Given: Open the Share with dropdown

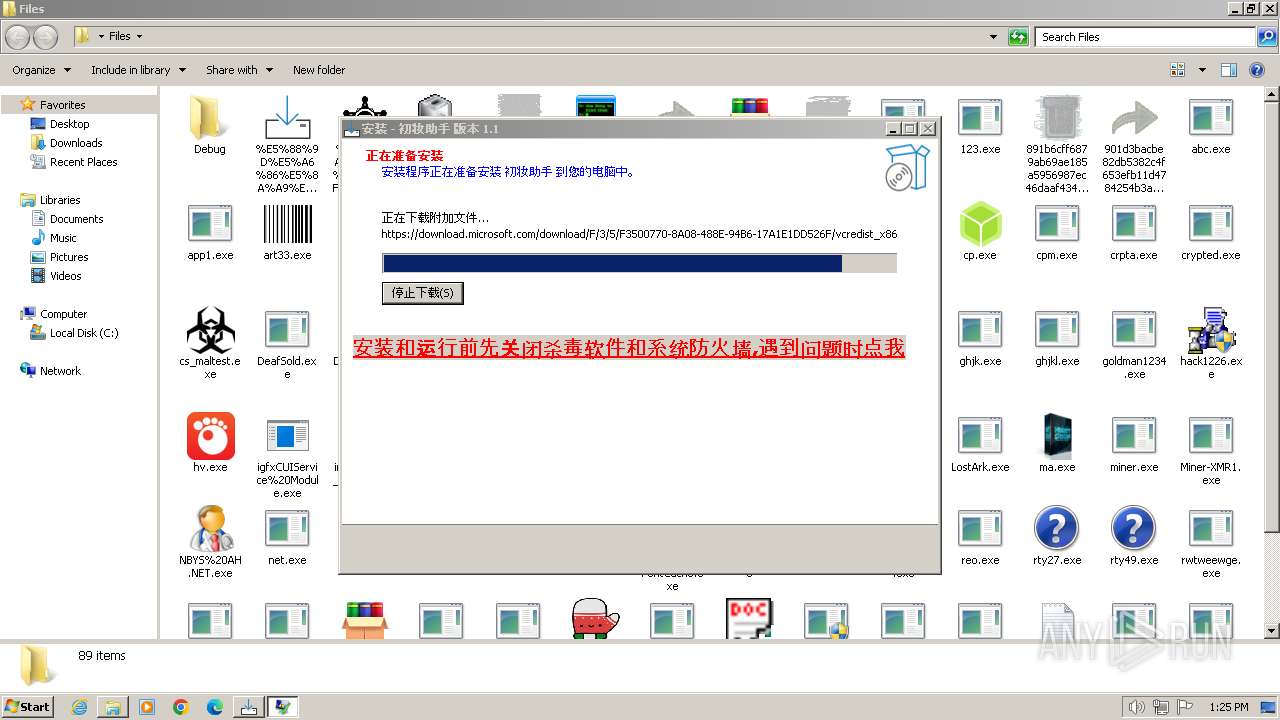Looking at the screenshot, I should (239, 70).
